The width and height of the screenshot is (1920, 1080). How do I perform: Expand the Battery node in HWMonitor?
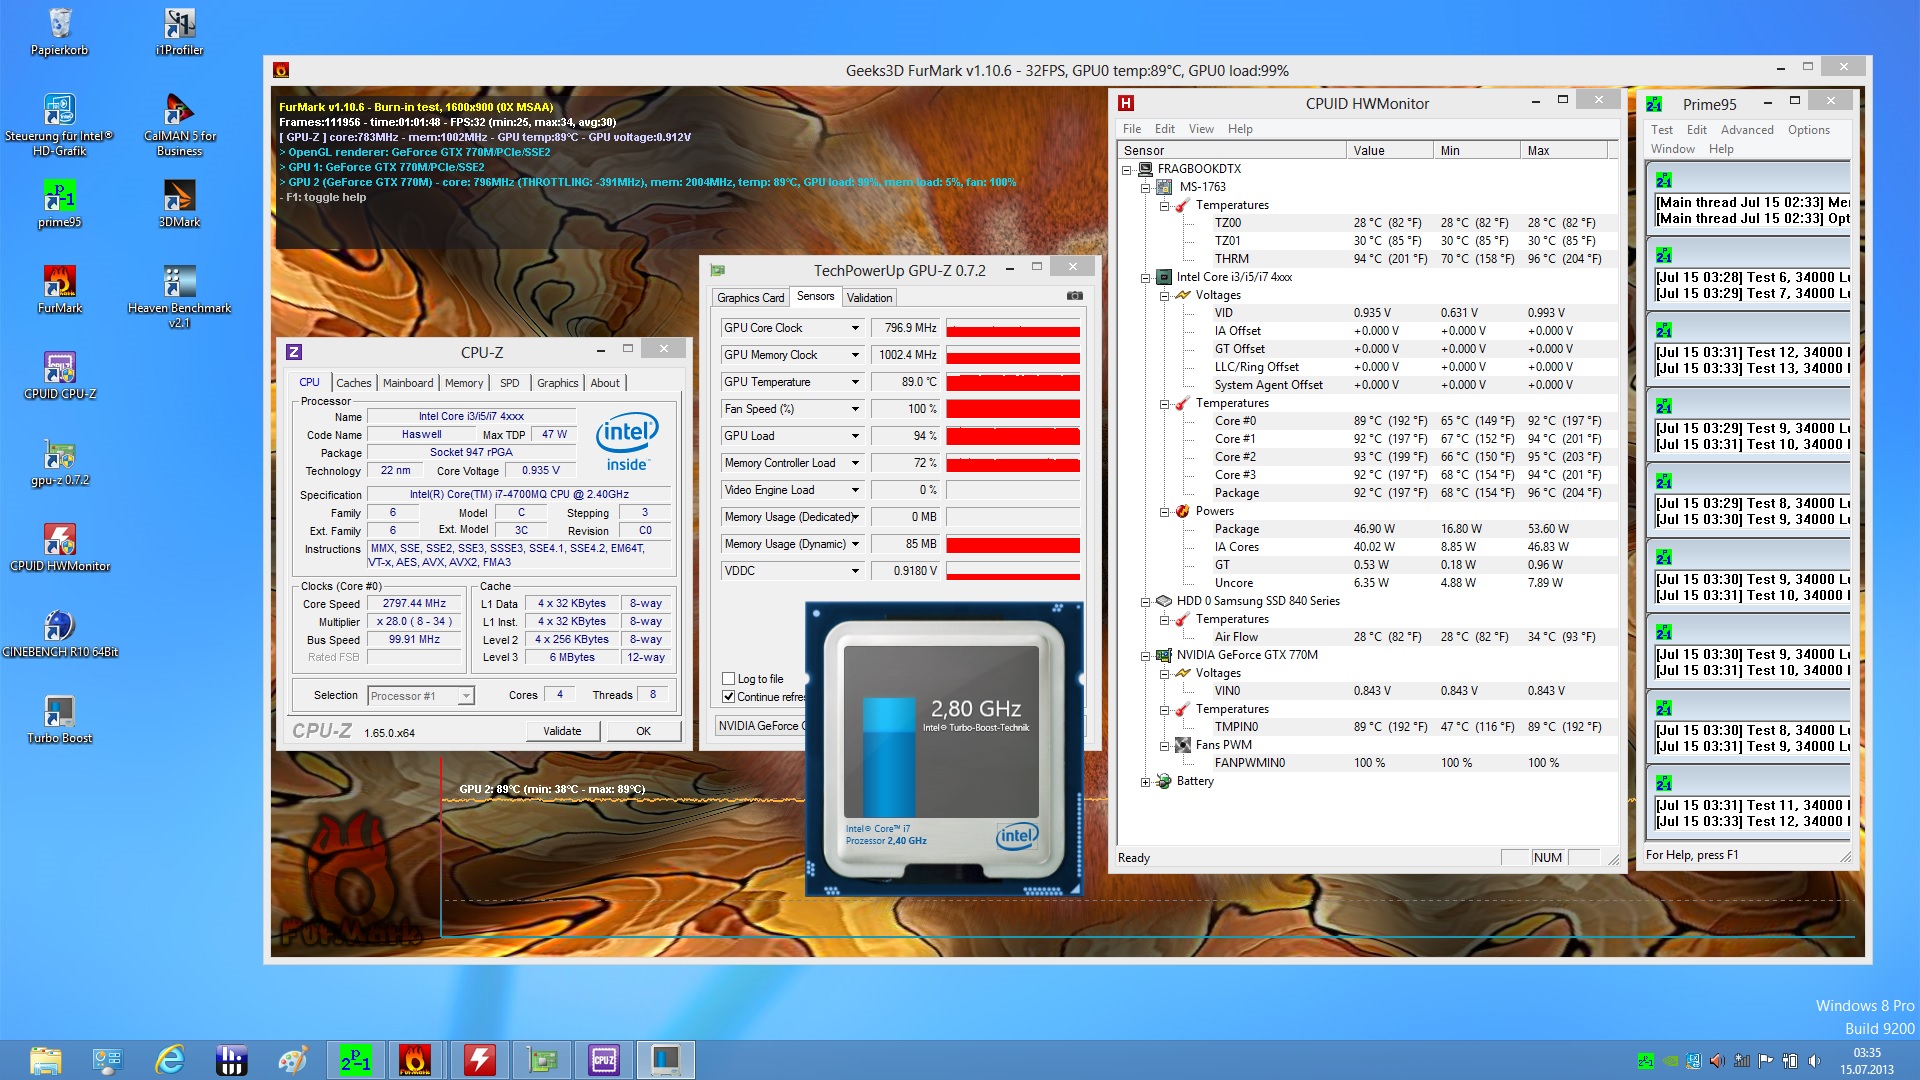1146,782
